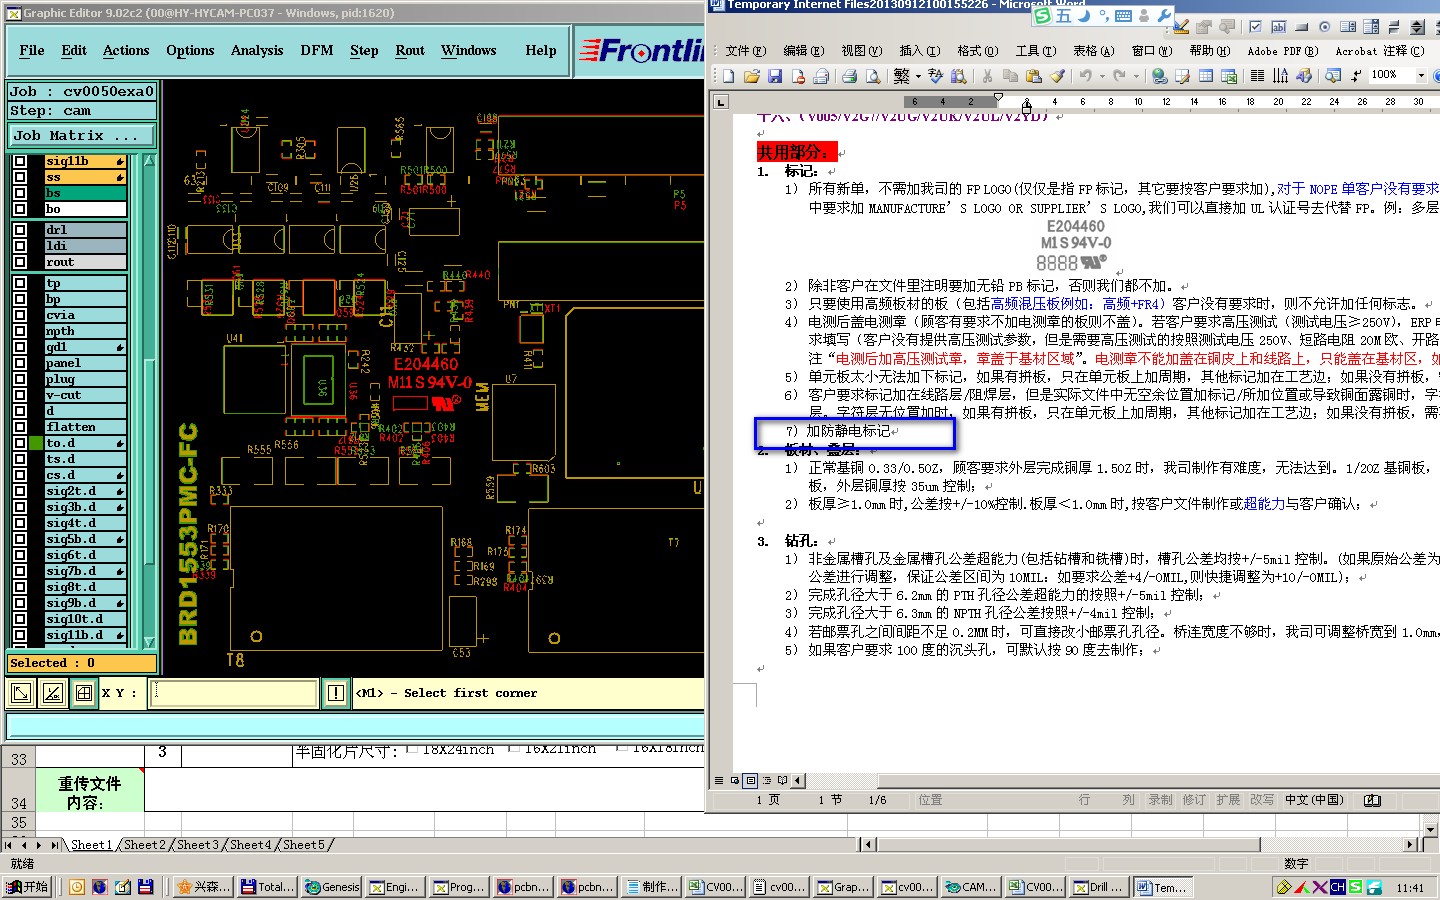
Task: Open Drill ... taskbar button
Action: click(x=1098, y=887)
